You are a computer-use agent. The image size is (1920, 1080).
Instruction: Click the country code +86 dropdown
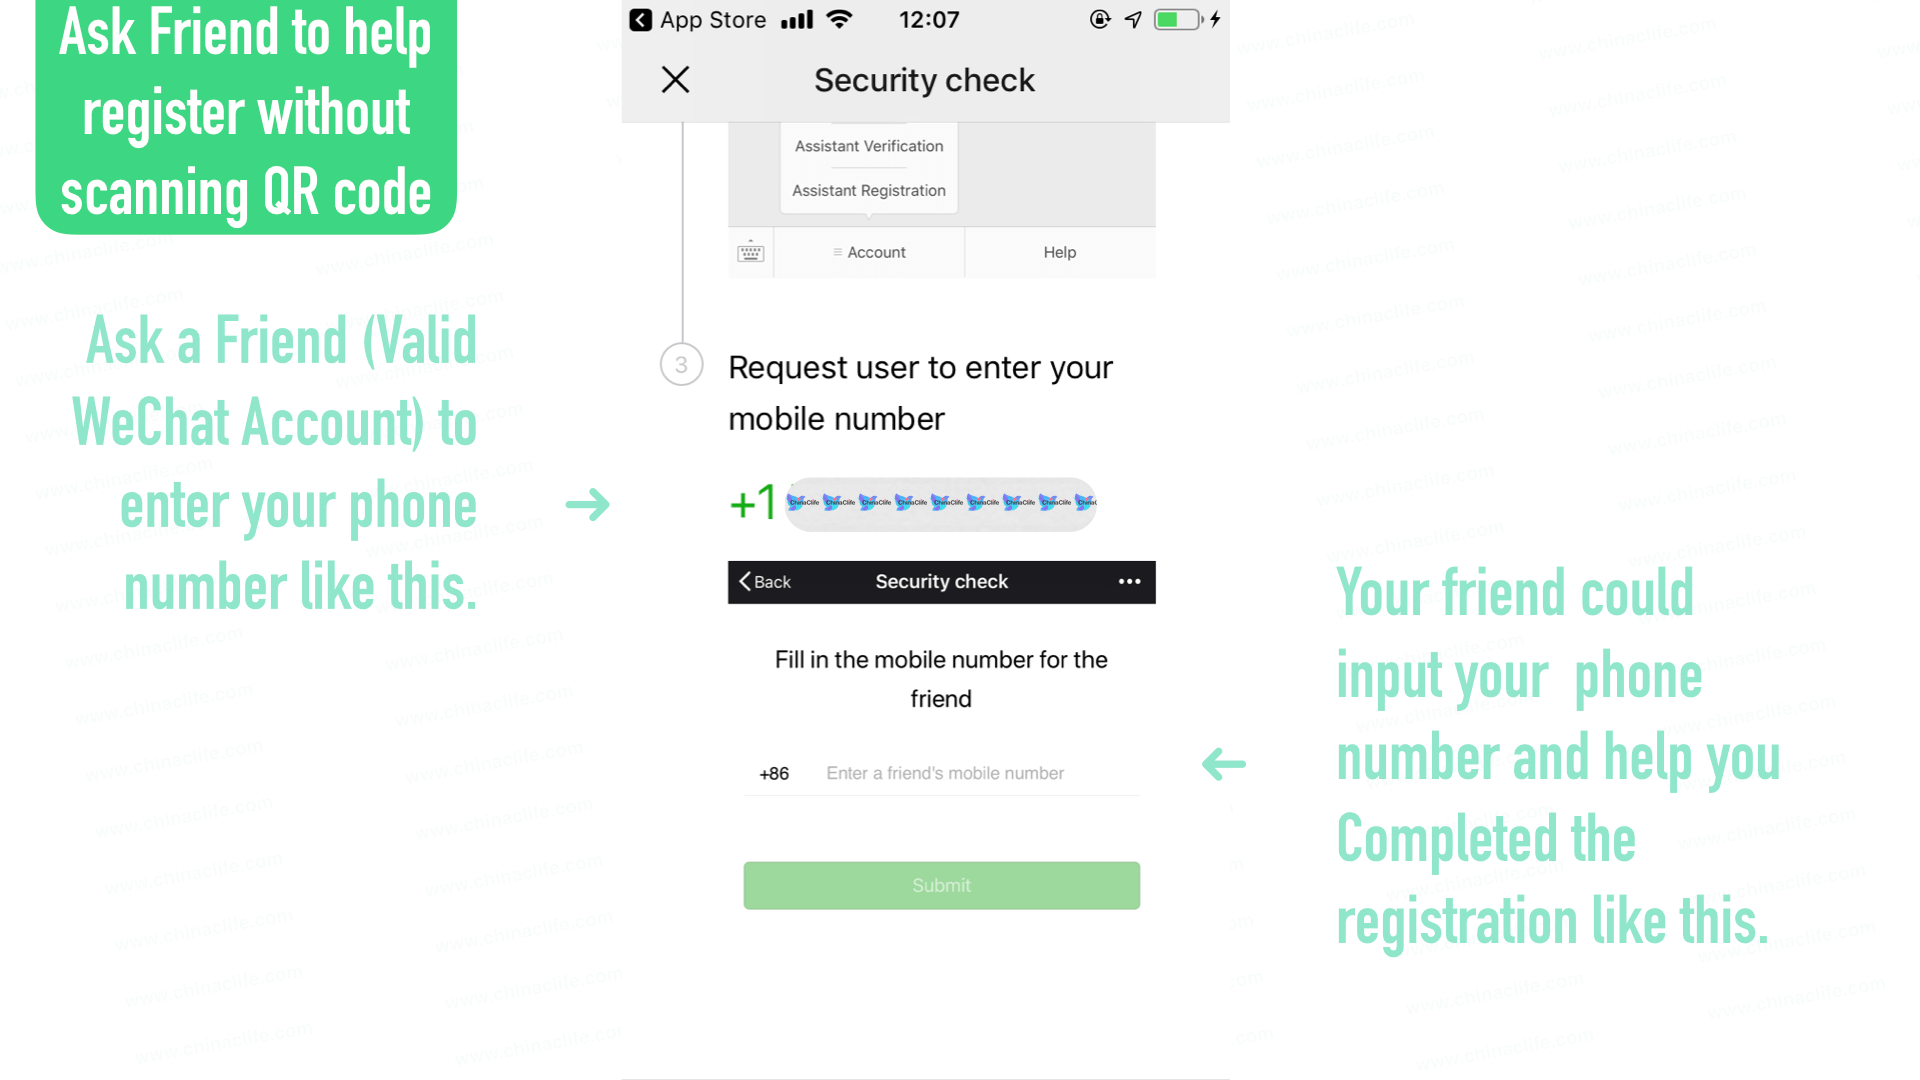[774, 773]
